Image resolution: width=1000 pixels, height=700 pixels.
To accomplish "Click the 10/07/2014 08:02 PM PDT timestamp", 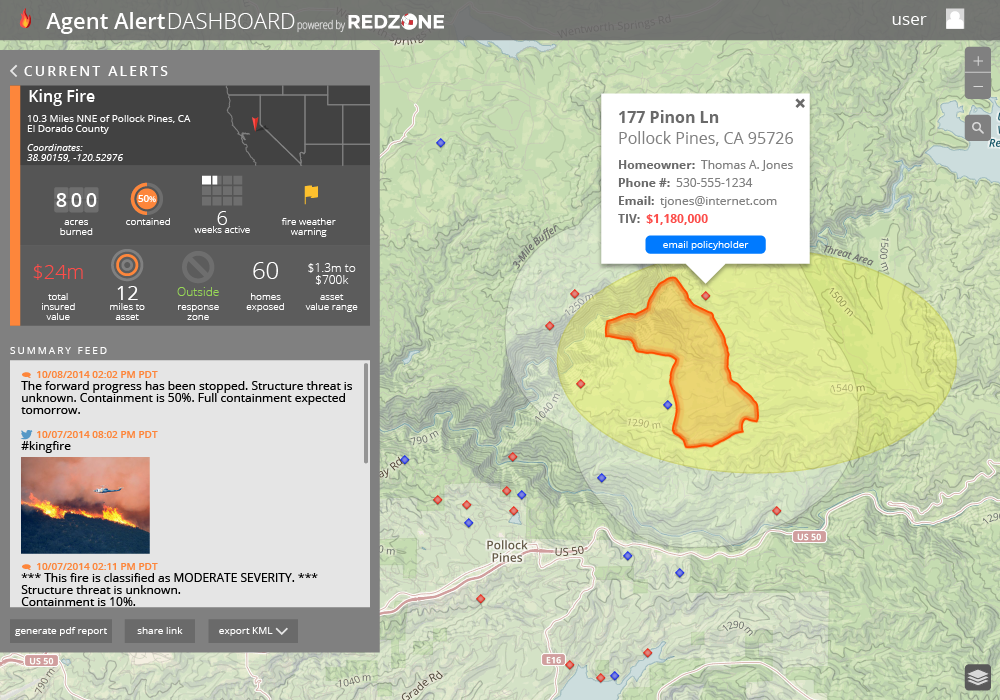I will click(97, 435).
